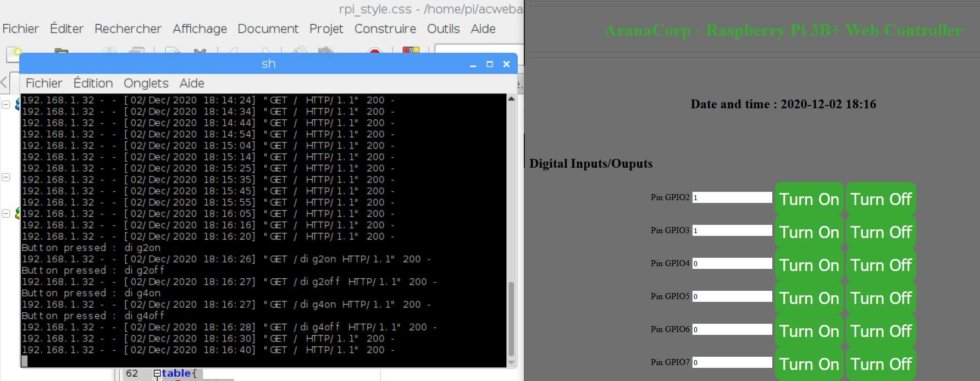Click line number 62 in Geany editor
The height and width of the screenshot is (381, 980).
pyautogui.click(x=132, y=374)
